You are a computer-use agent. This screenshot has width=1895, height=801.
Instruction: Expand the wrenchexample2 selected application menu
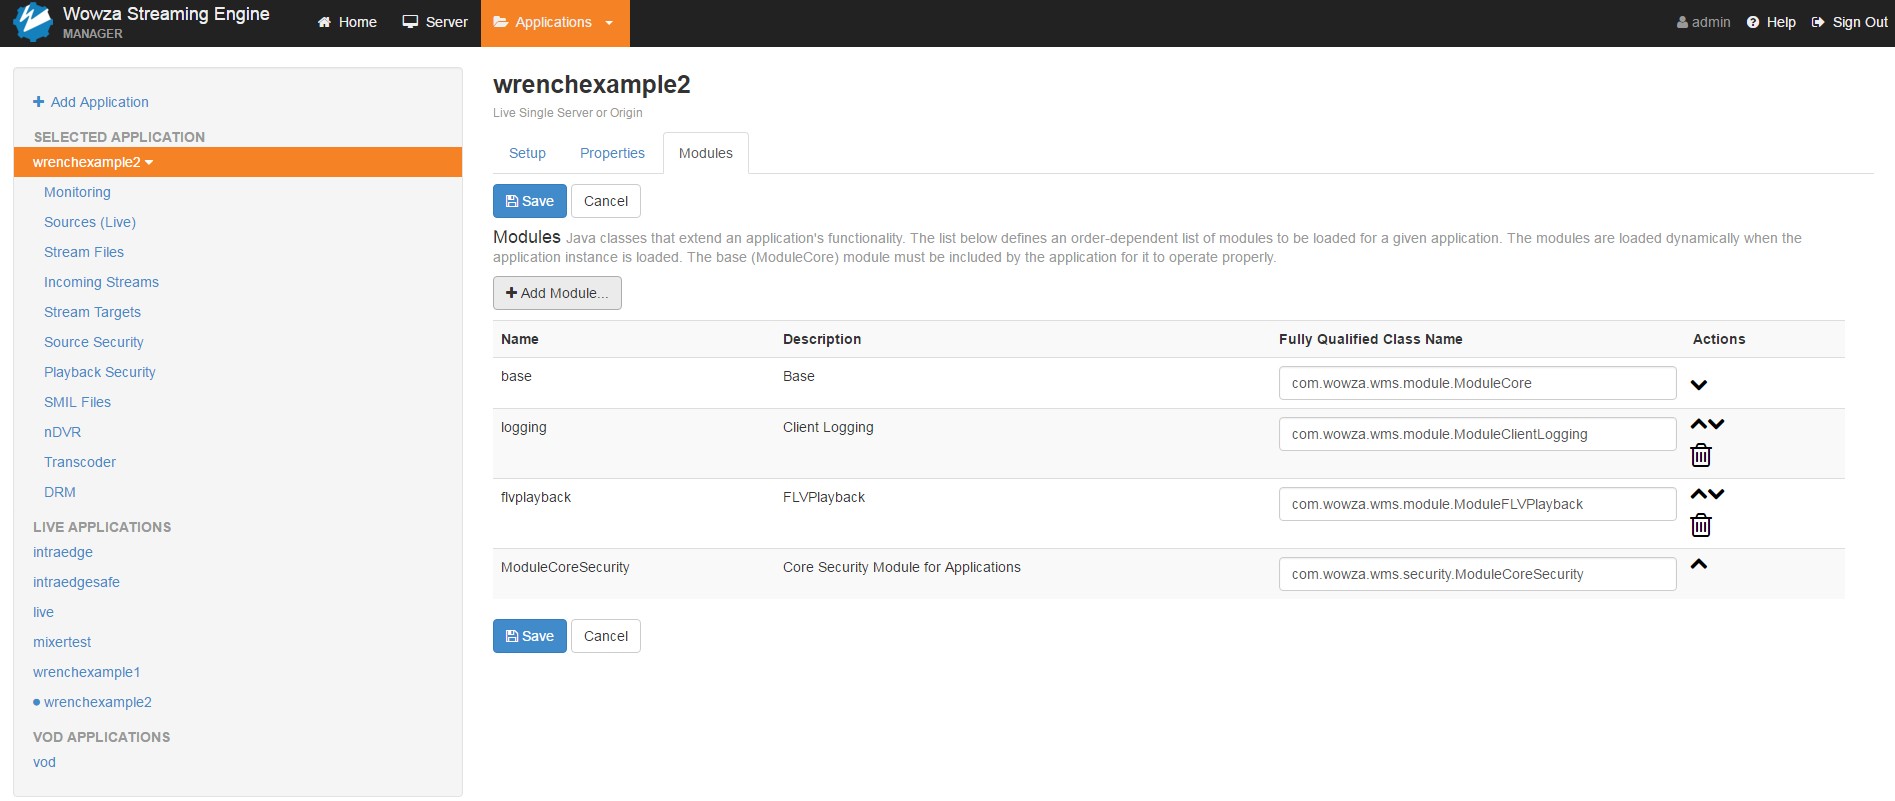92,162
